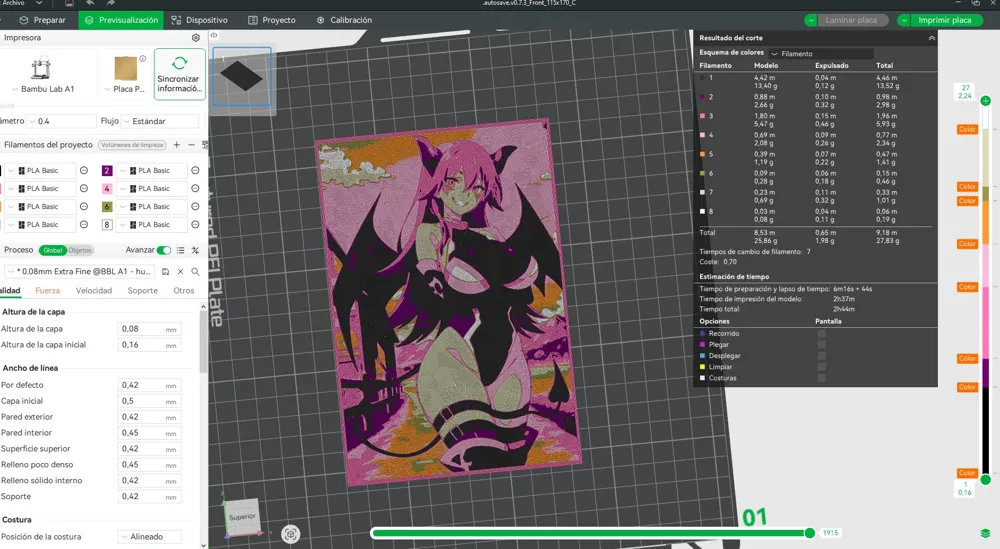Click the horizontal move slider handle
This screenshot has height=549, width=1000.
[809, 533]
